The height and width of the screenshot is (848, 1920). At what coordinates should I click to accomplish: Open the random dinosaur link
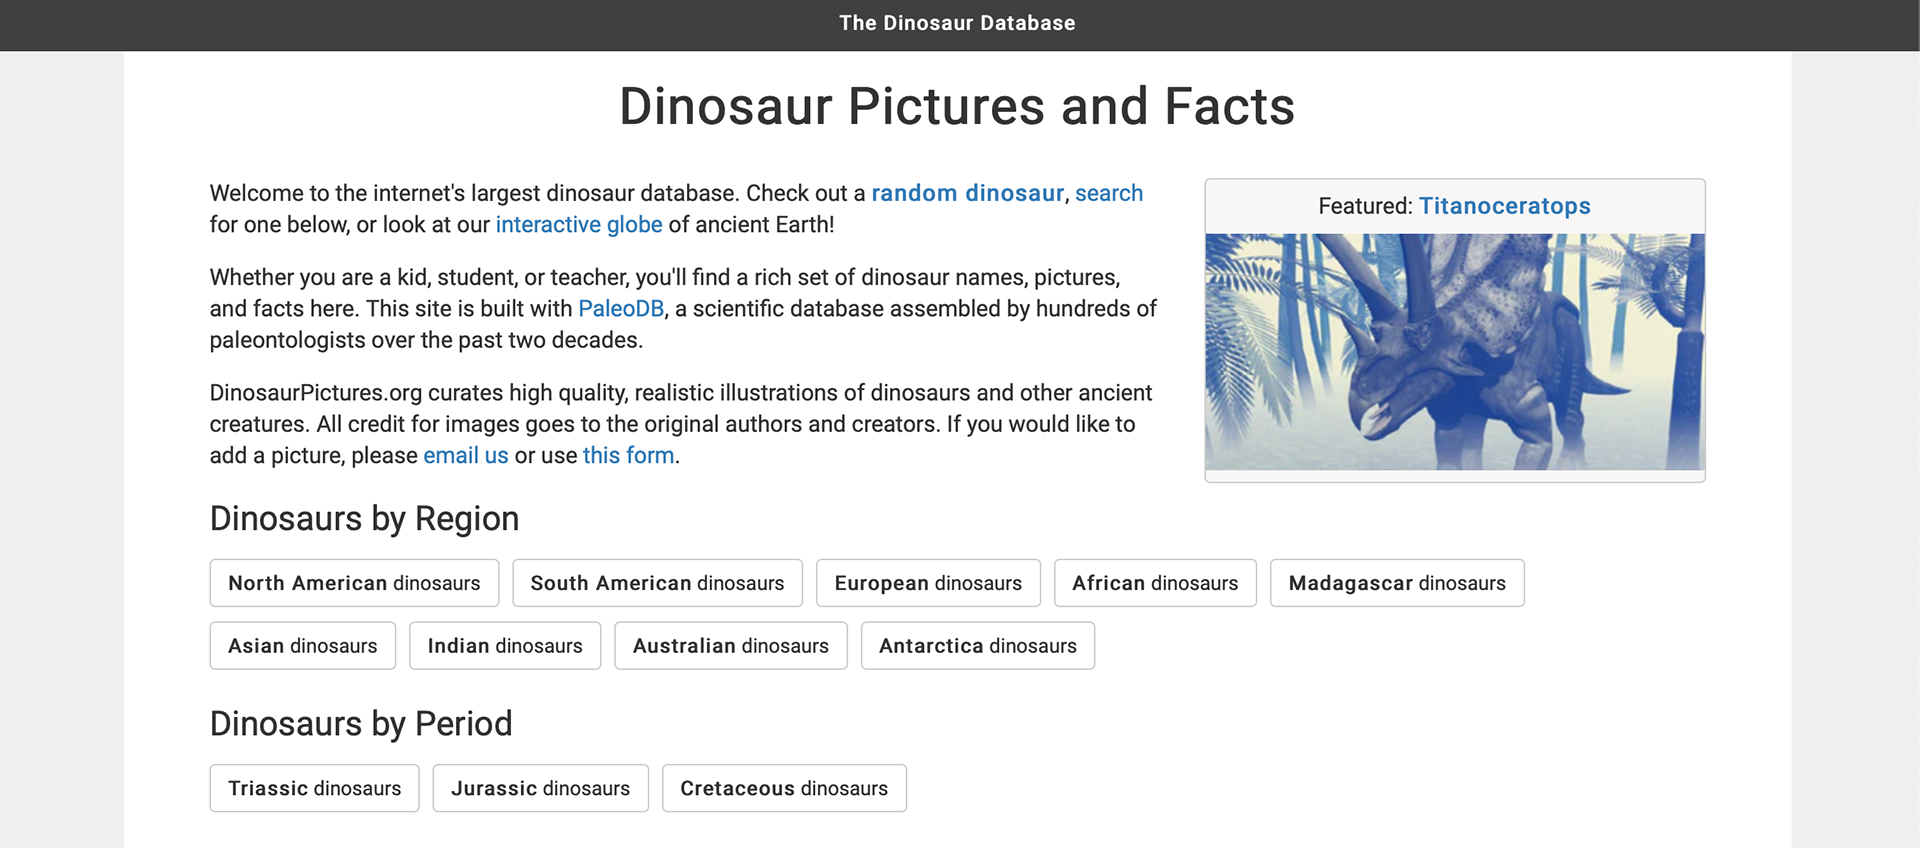(967, 193)
